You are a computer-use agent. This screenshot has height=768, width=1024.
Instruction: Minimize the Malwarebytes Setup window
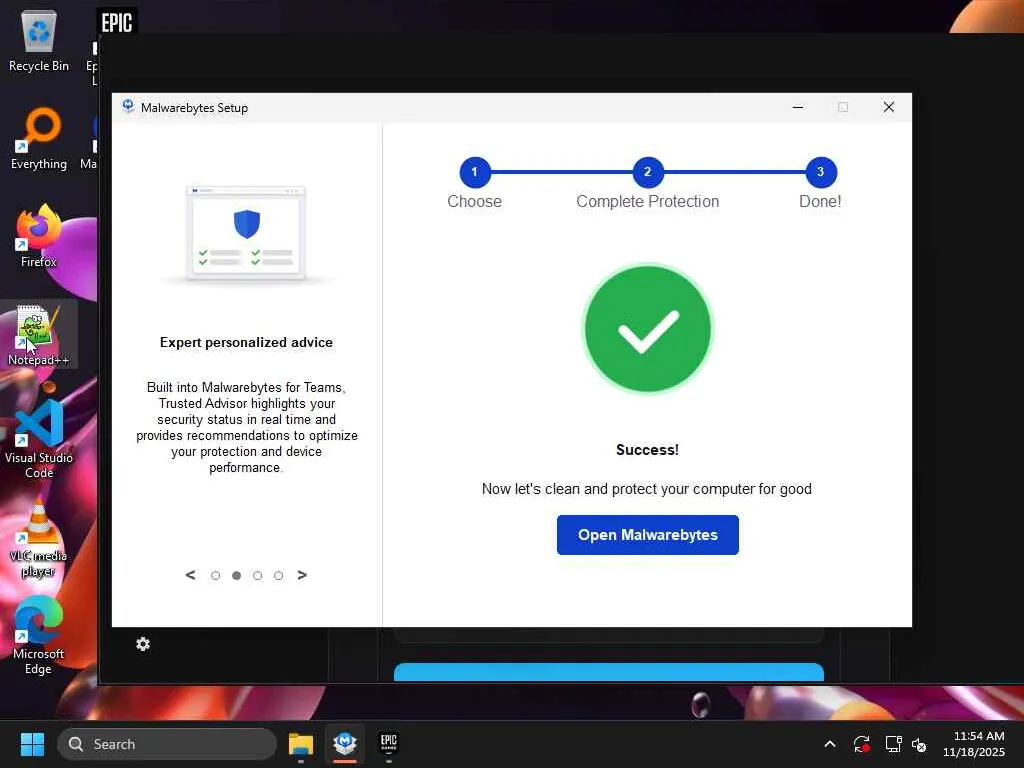(x=797, y=107)
